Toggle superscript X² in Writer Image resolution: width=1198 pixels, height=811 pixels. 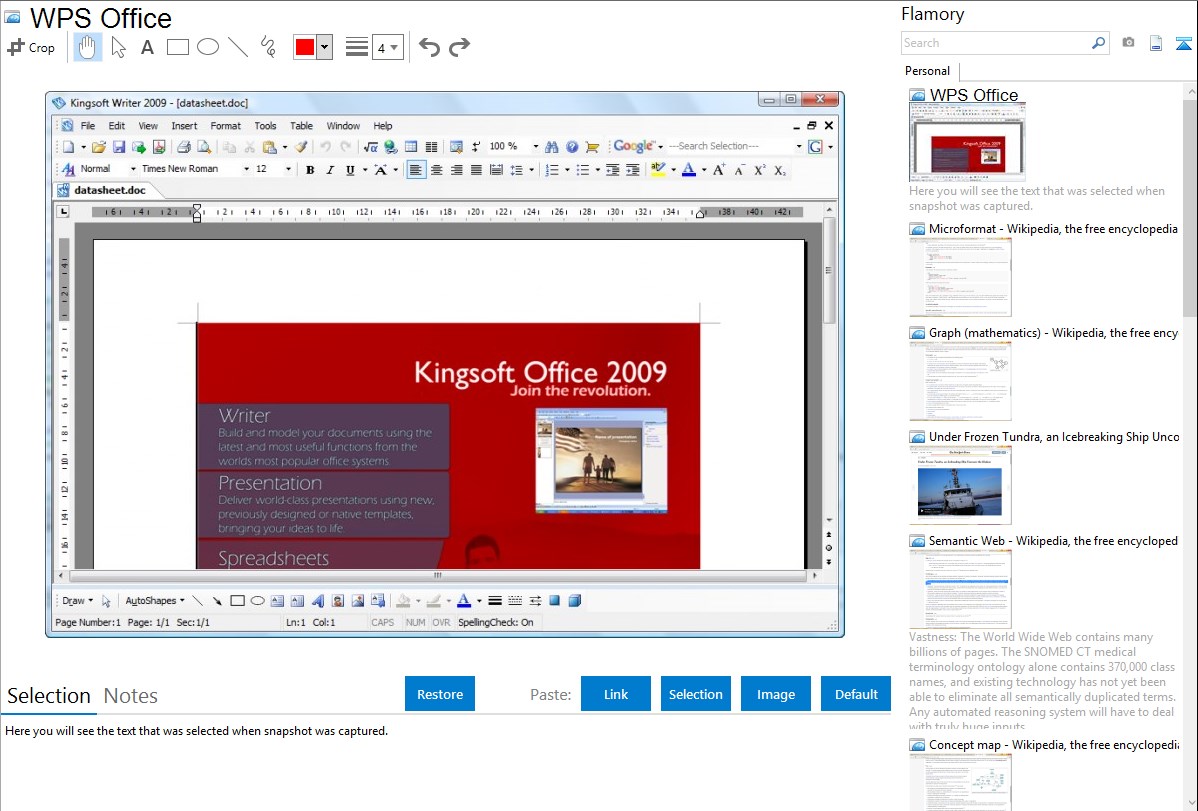[759, 170]
